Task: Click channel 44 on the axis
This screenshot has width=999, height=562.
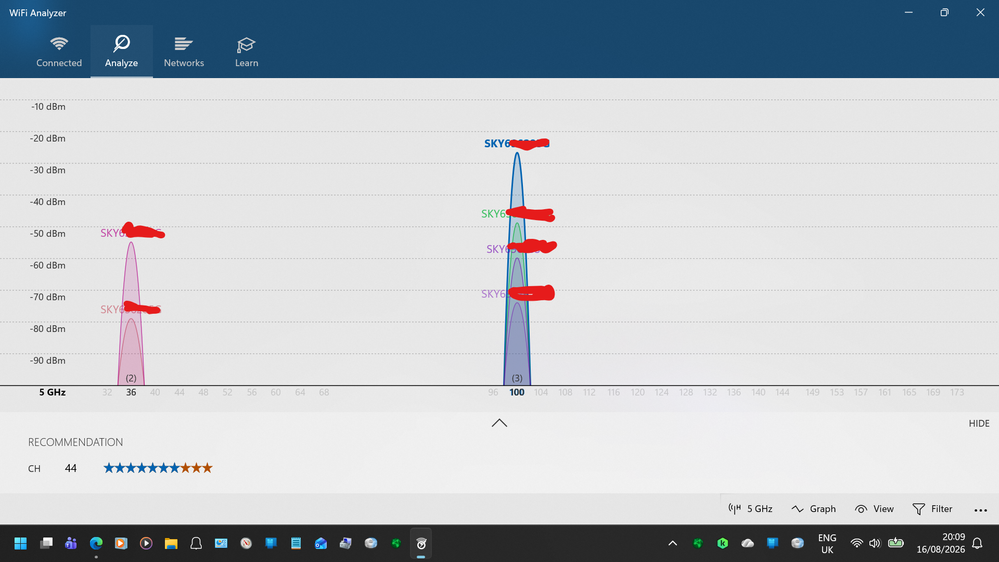Action: point(179,393)
